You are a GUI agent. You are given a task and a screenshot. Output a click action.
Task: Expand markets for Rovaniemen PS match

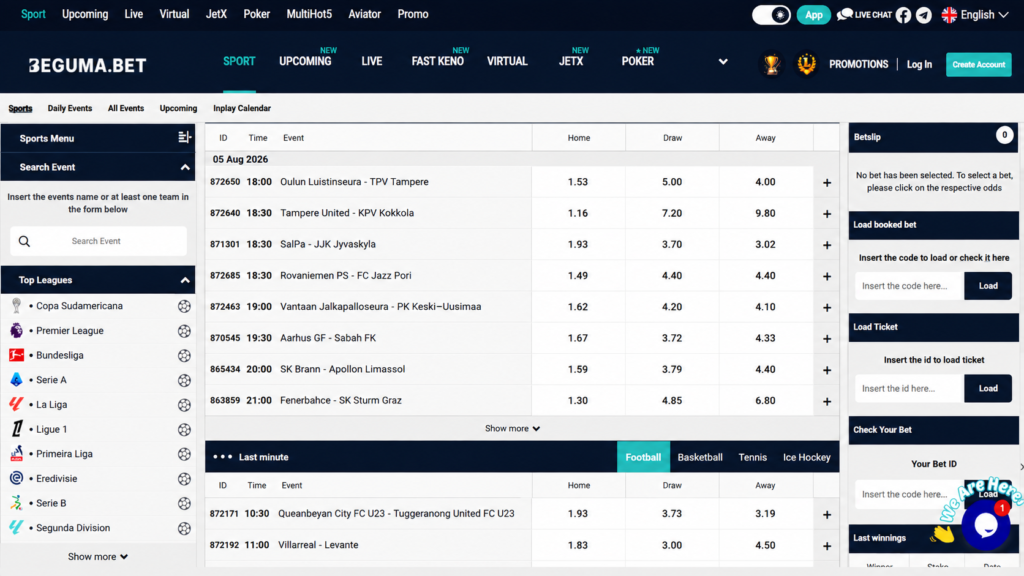tap(827, 276)
